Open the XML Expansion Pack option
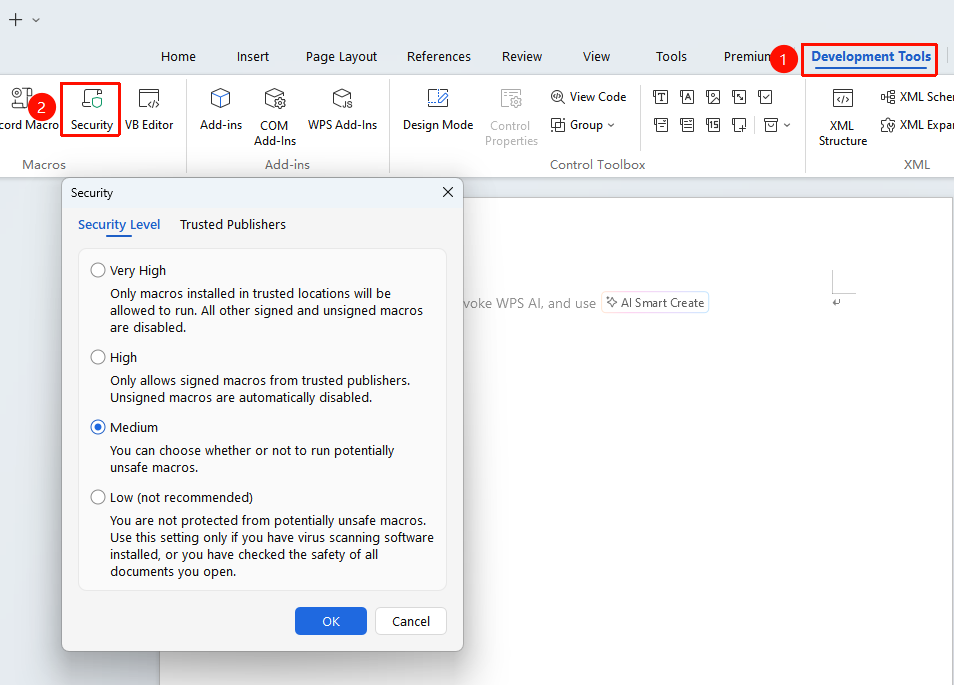Image resolution: width=954 pixels, height=685 pixels. tap(916, 125)
